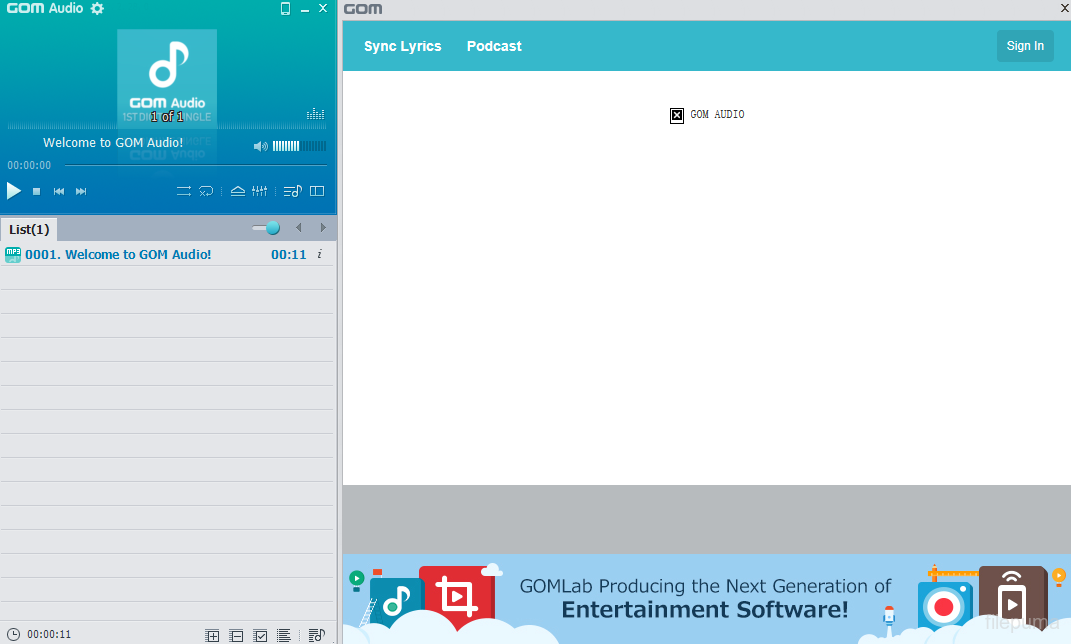
Task: Click the GOM Audio logo title
Action: tap(45, 8)
